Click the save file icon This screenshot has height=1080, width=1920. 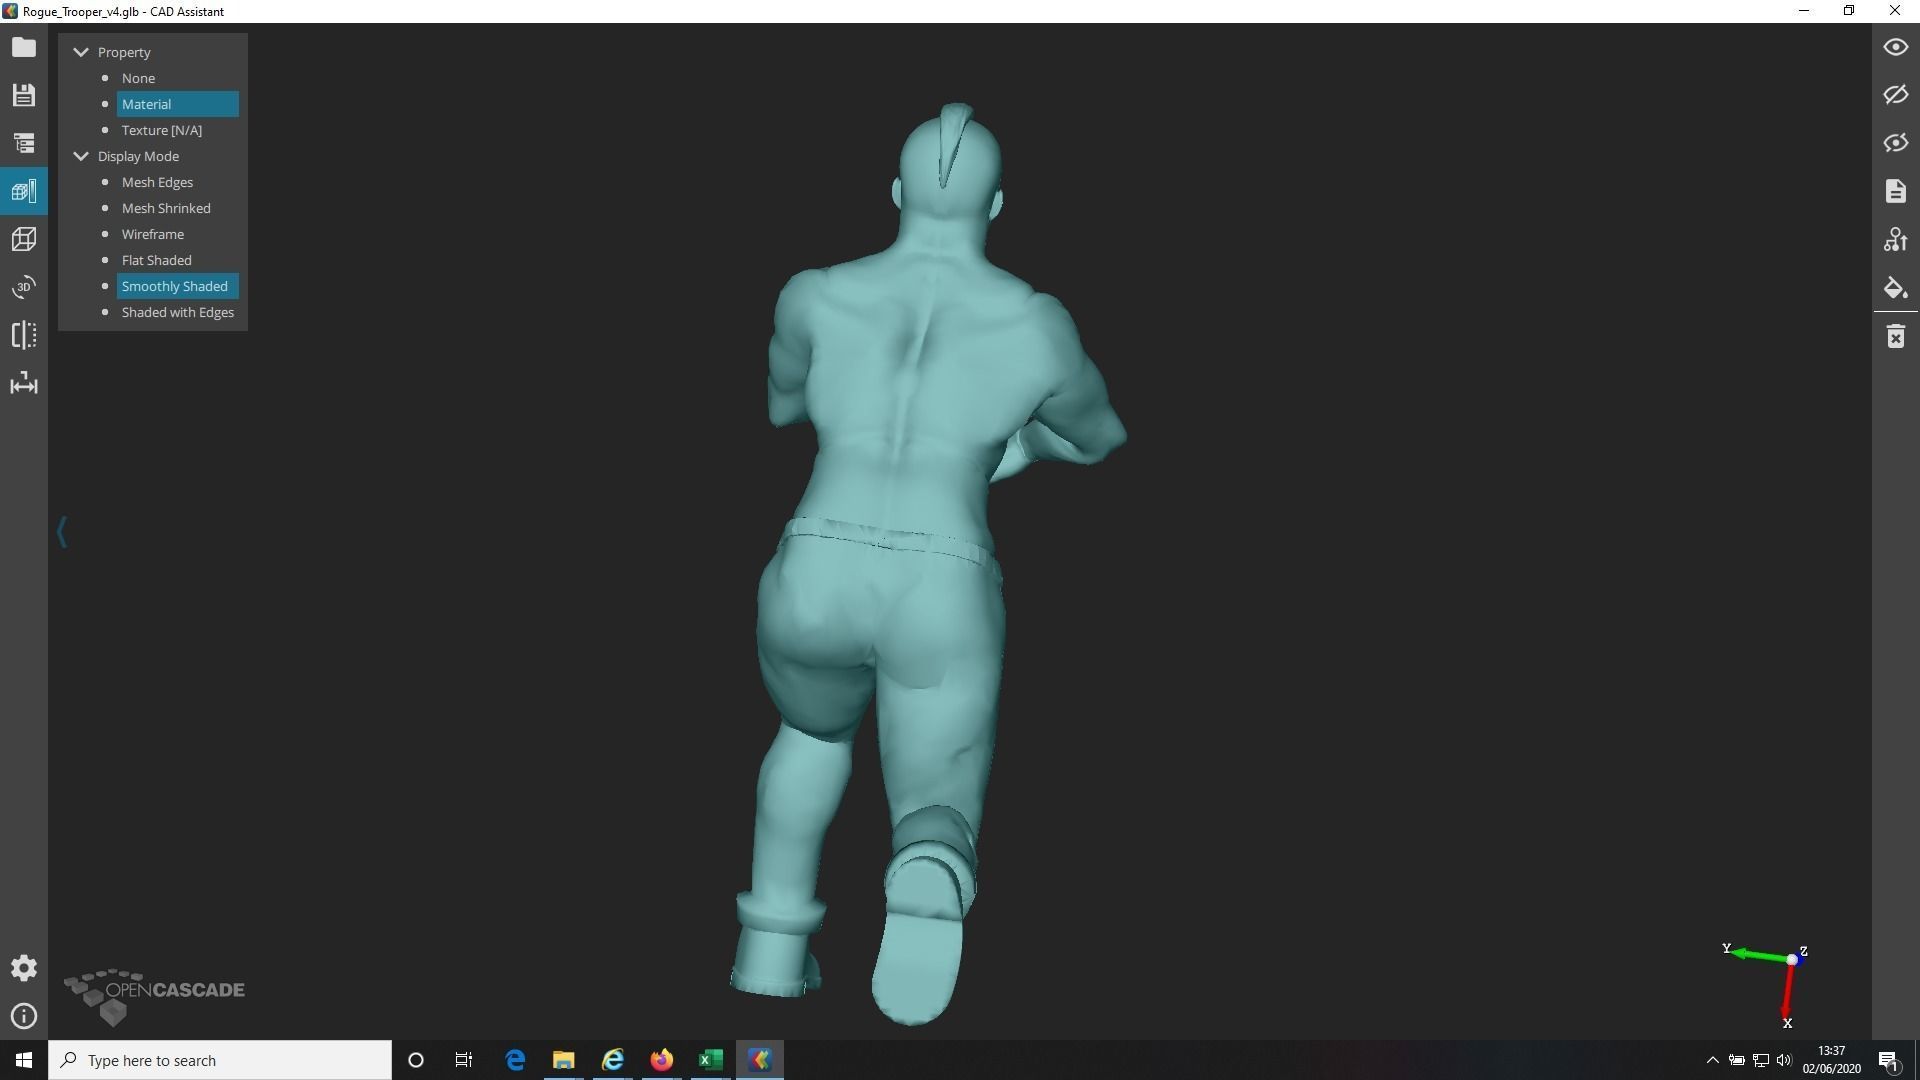24,95
